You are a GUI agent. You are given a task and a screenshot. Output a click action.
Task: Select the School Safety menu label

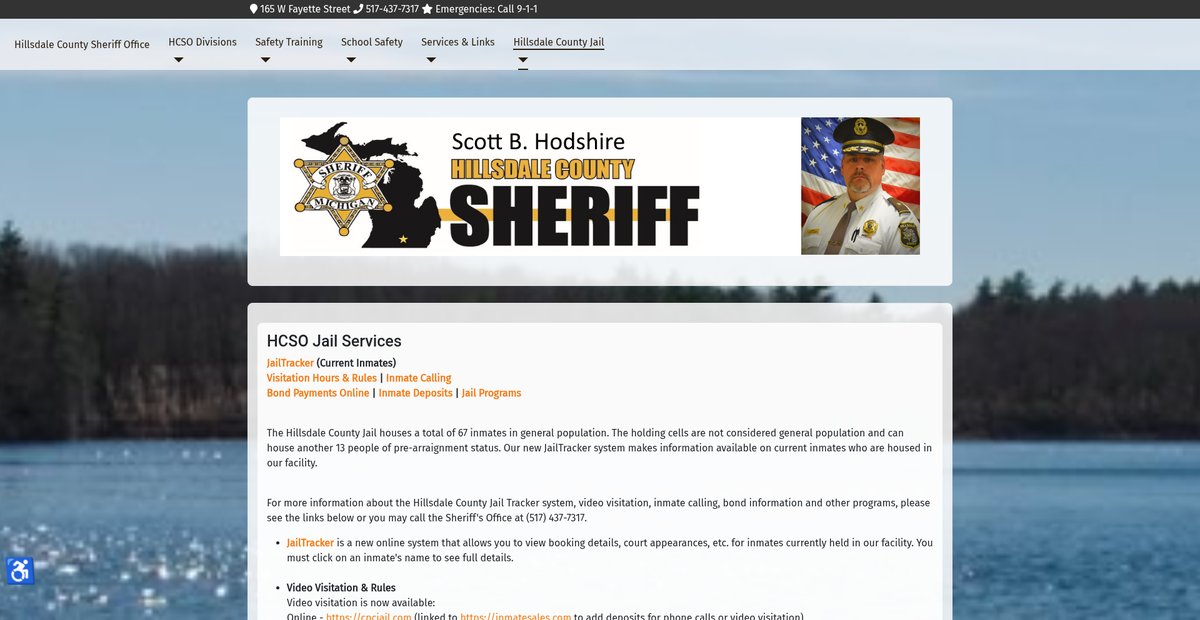(x=371, y=42)
